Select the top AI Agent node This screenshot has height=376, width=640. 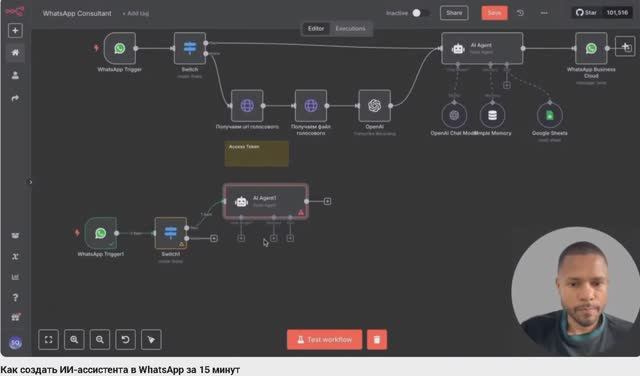click(482, 48)
